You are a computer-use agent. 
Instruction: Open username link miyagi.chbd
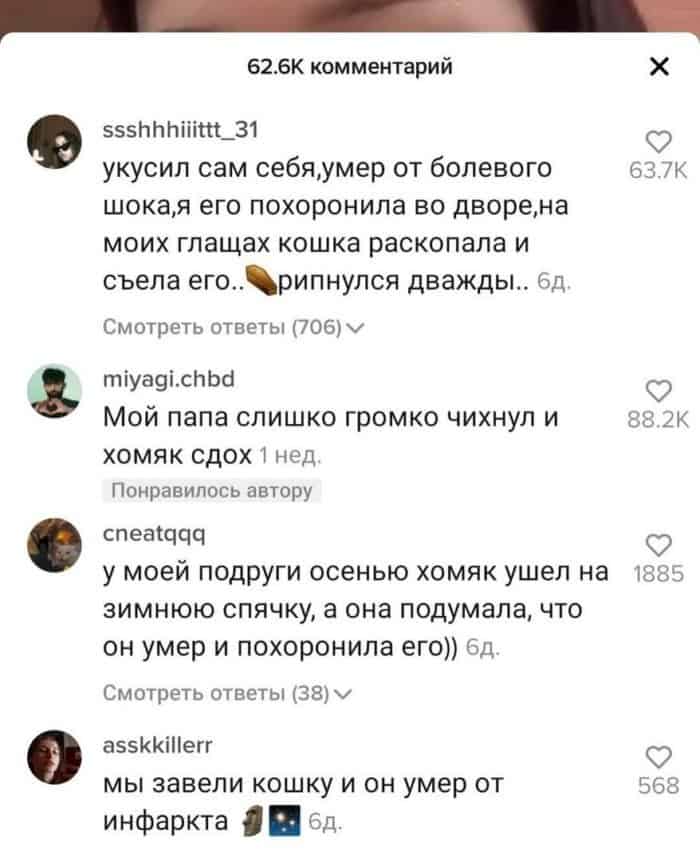click(169, 379)
